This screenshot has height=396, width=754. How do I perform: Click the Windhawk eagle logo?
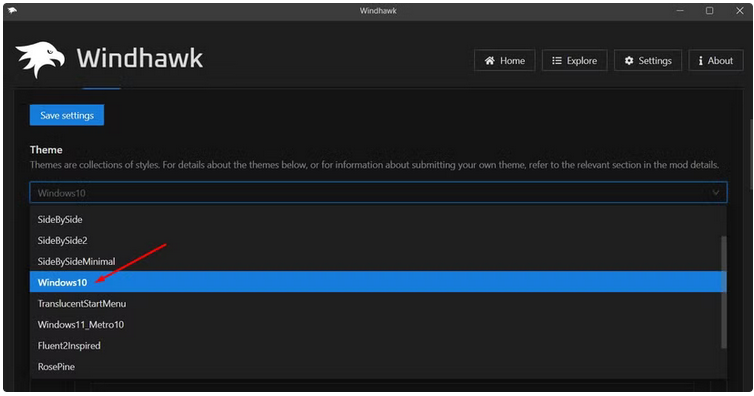[40, 59]
